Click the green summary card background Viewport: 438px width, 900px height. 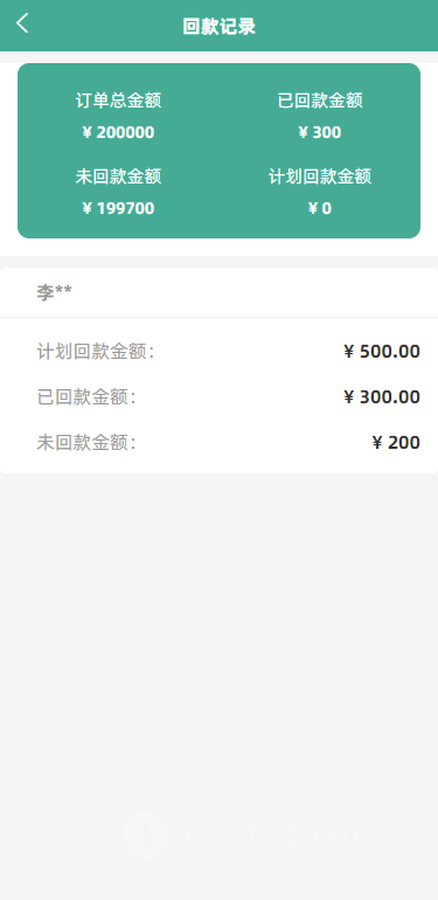pos(219,150)
